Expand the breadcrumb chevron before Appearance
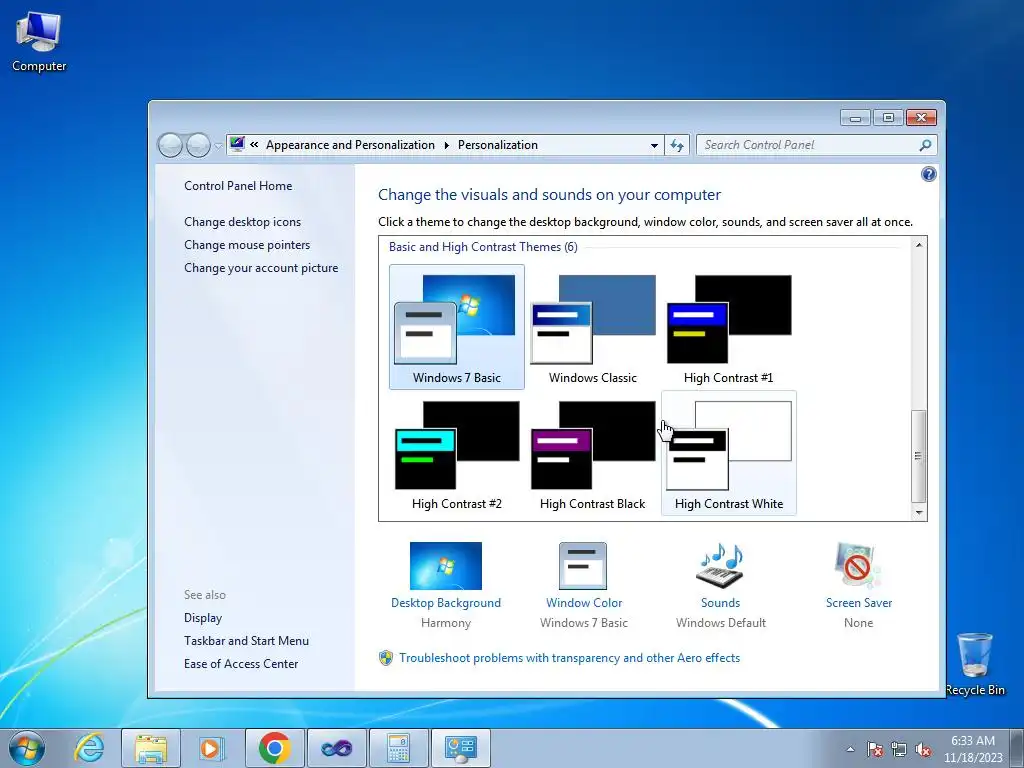The width and height of the screenshot is (1024, 768). [x=254, y=145]
